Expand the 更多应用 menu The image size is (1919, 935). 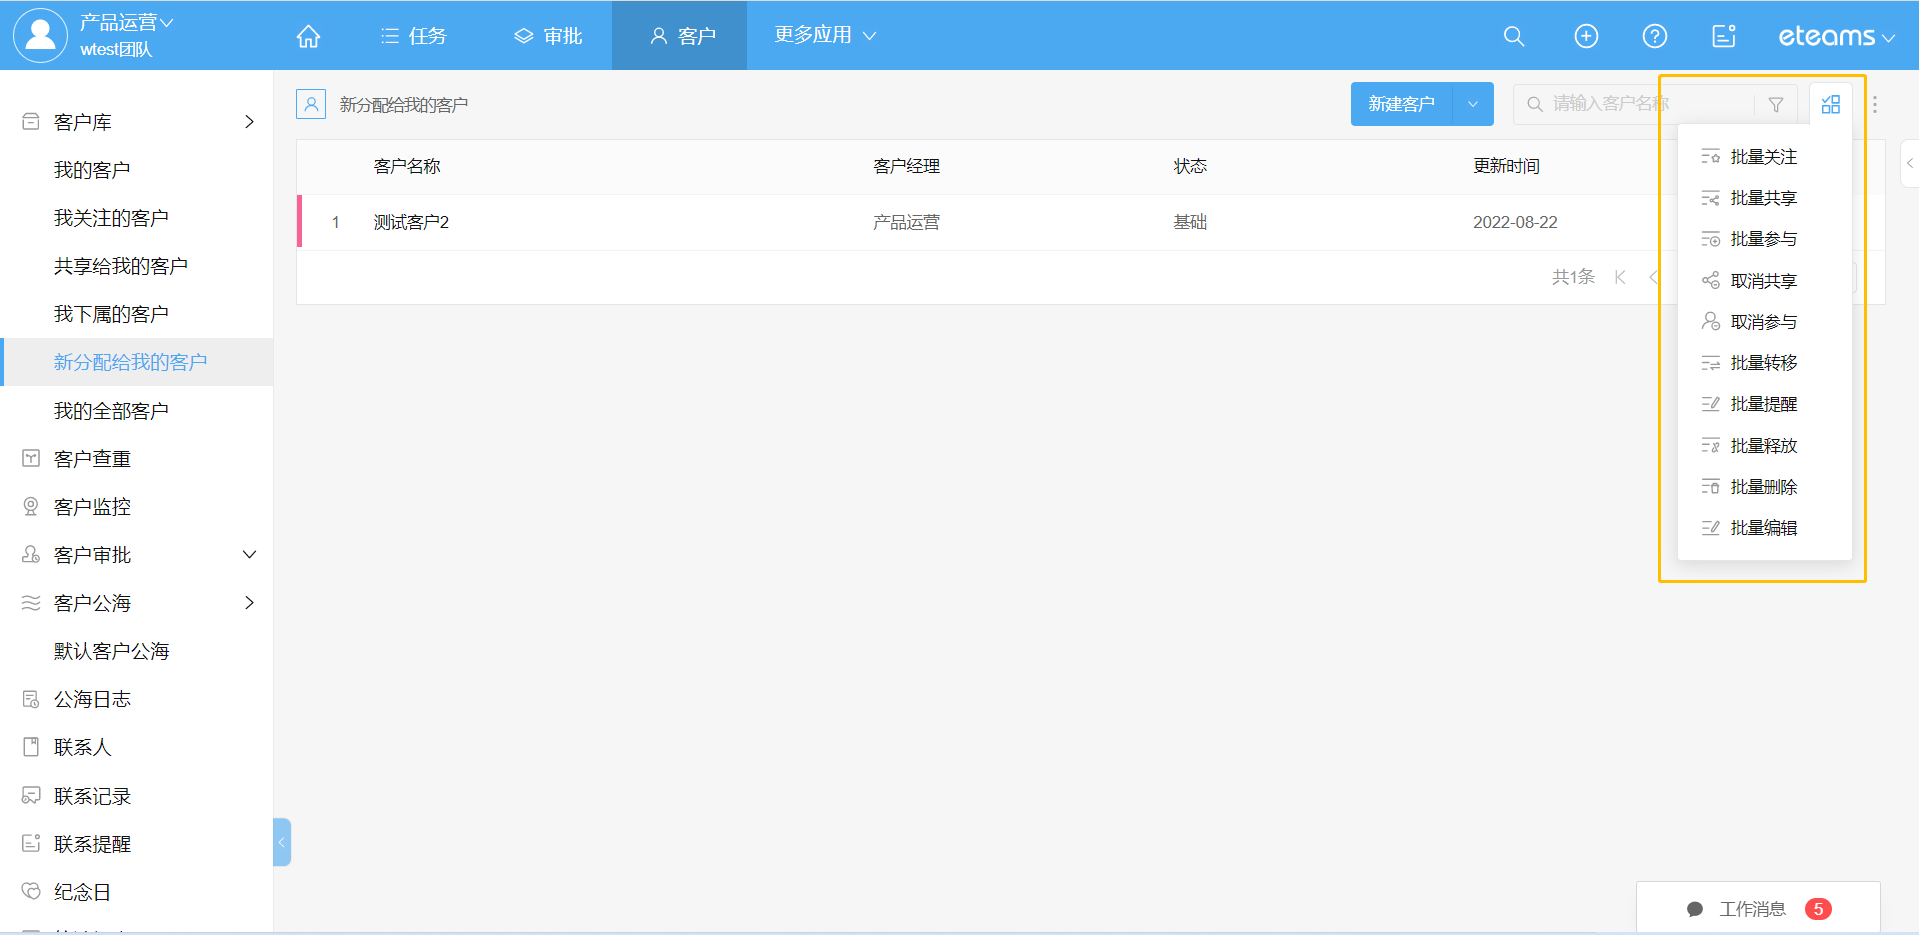825,35
